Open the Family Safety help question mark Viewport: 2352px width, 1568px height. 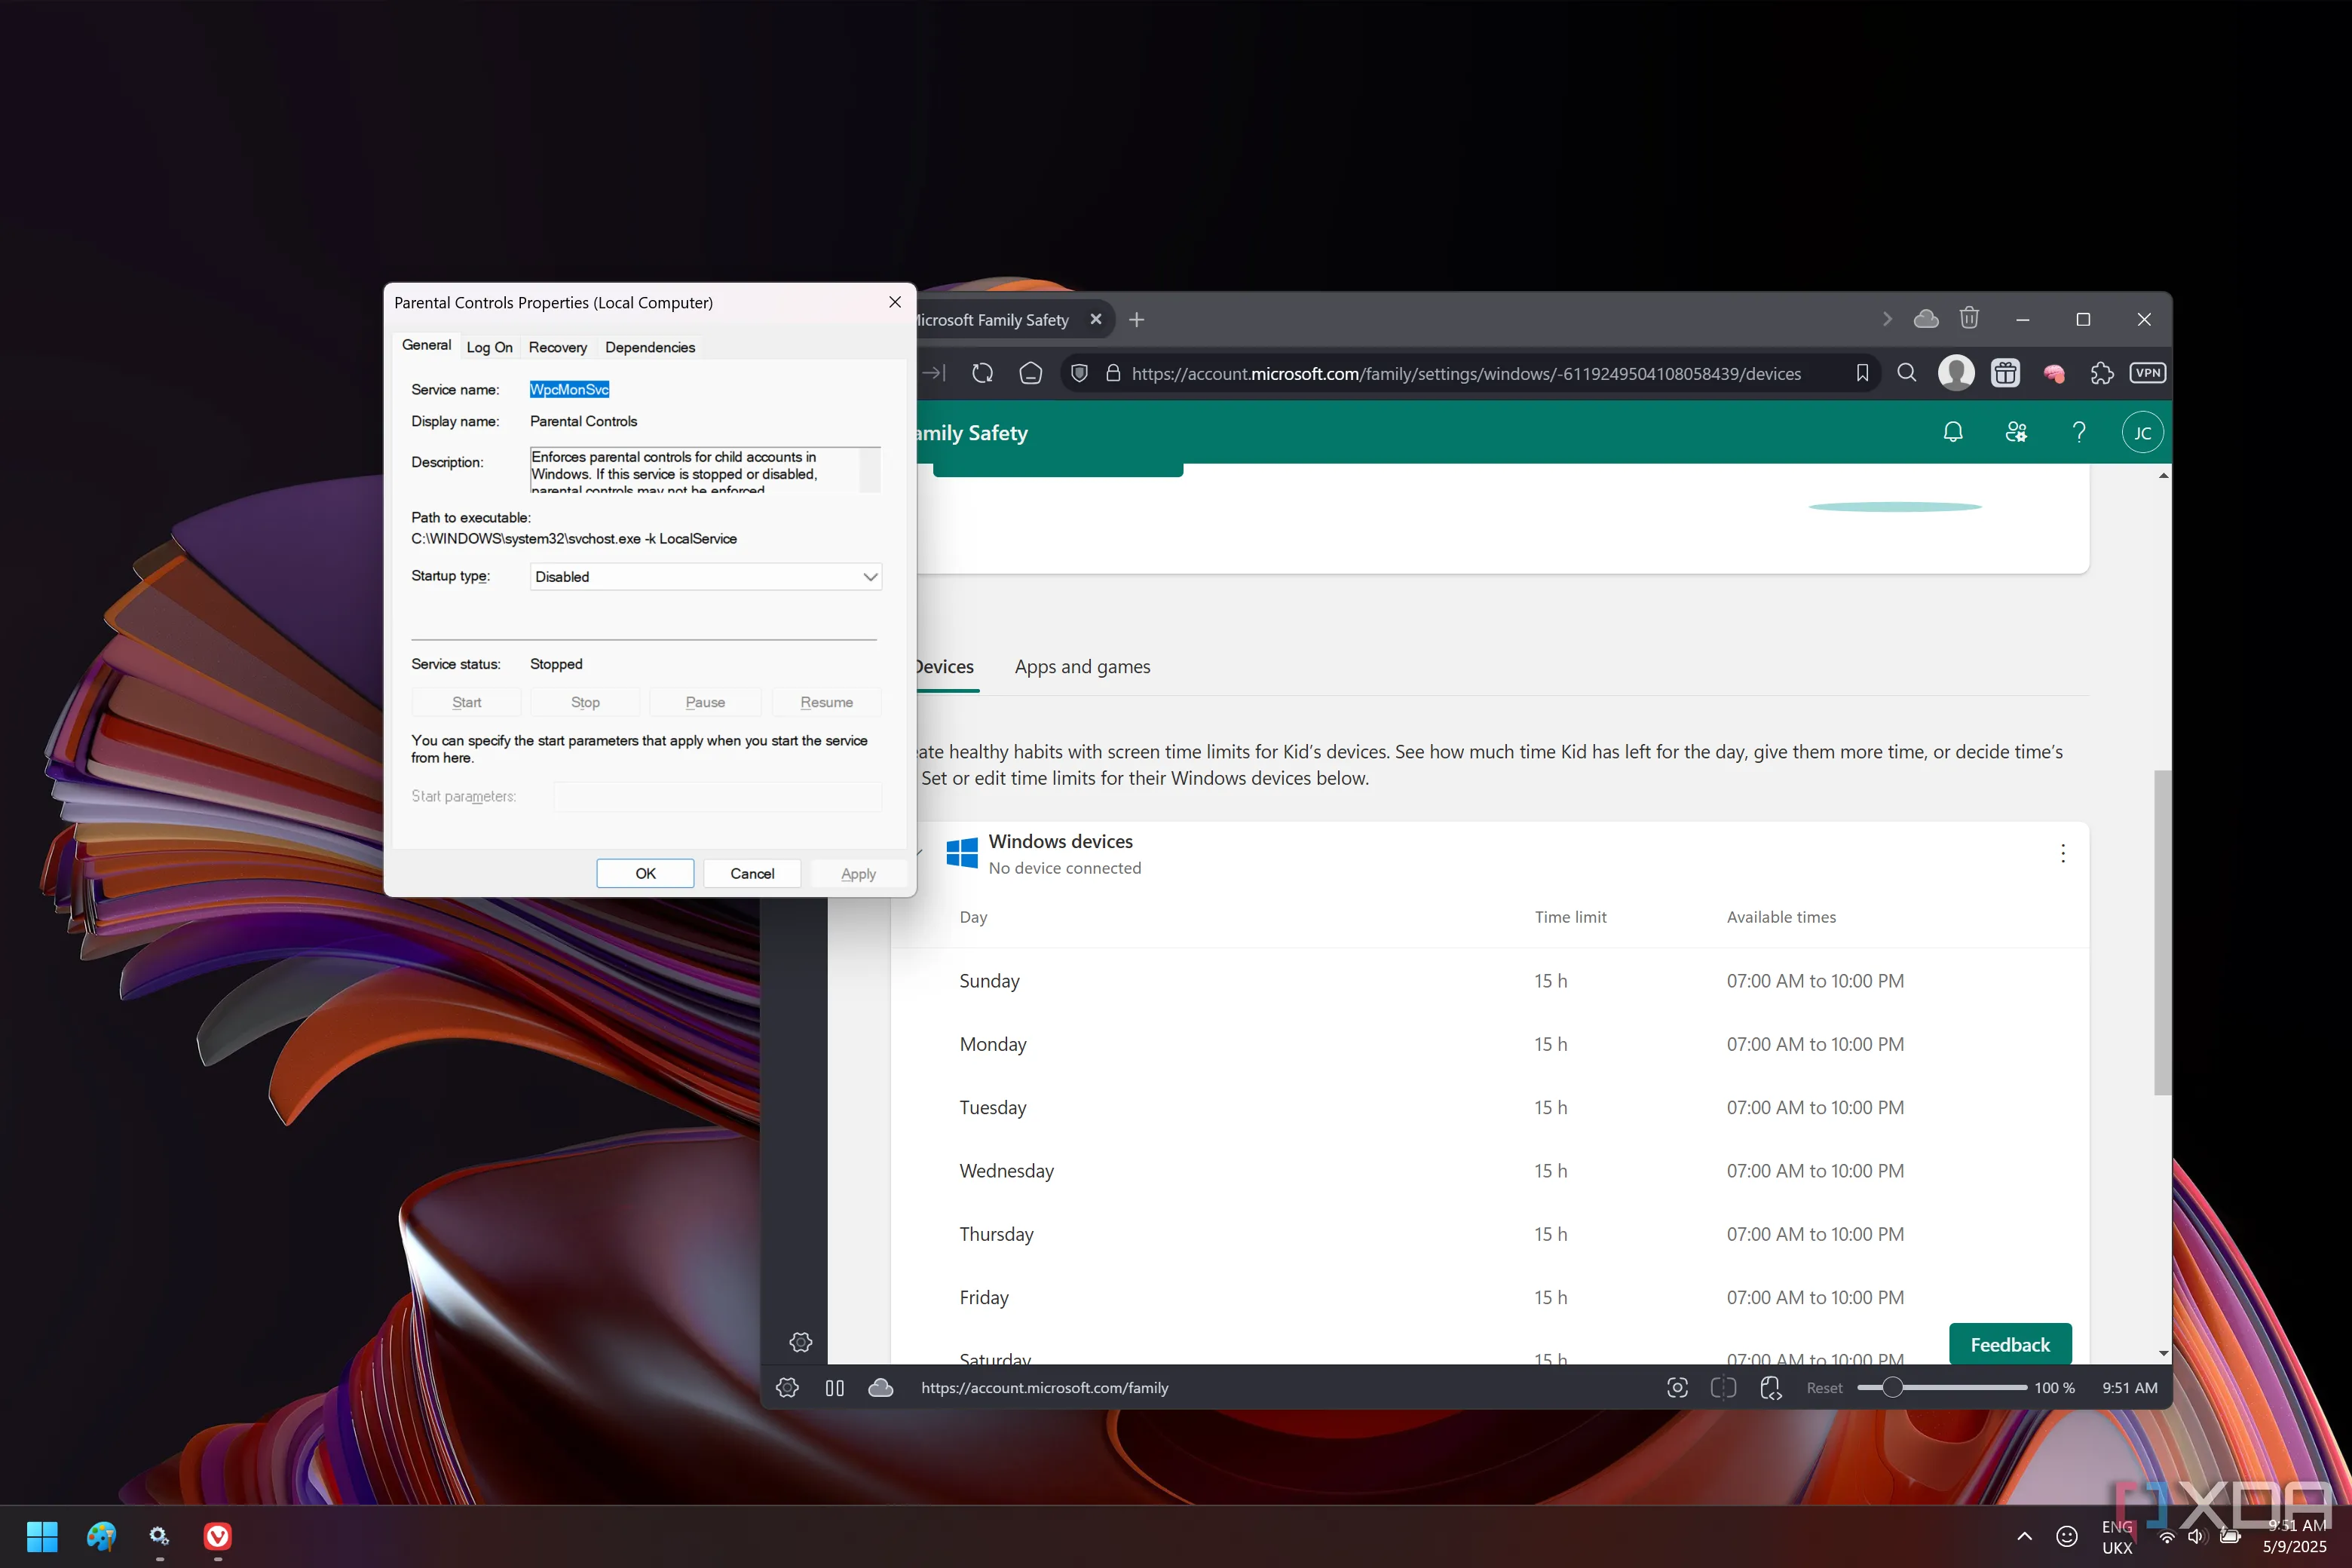2078,432
